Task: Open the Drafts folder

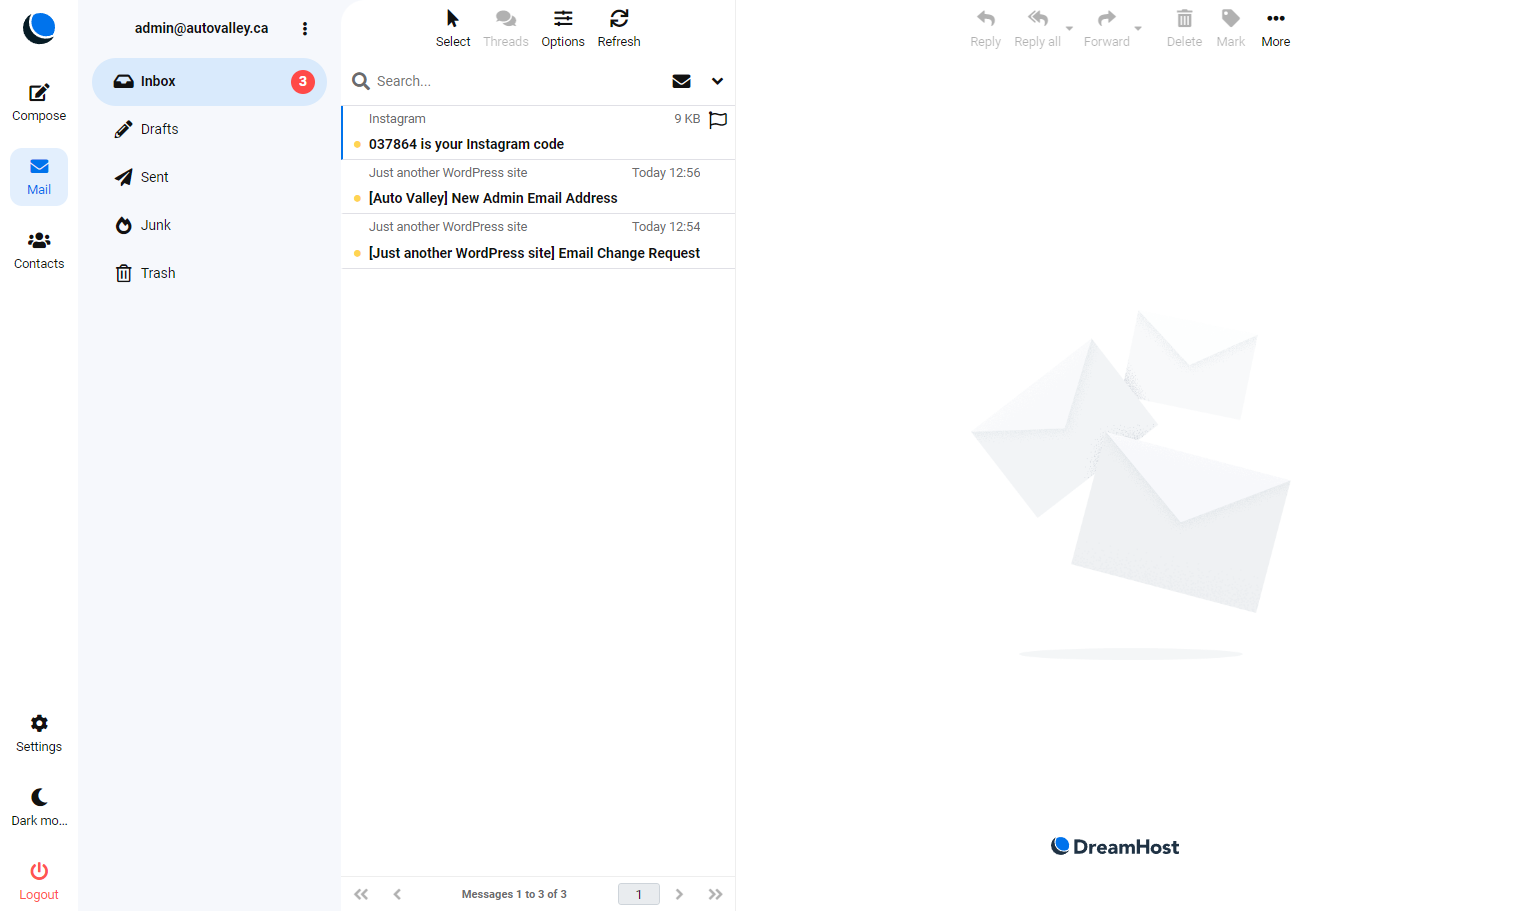Action: click(x=209, y=130)
